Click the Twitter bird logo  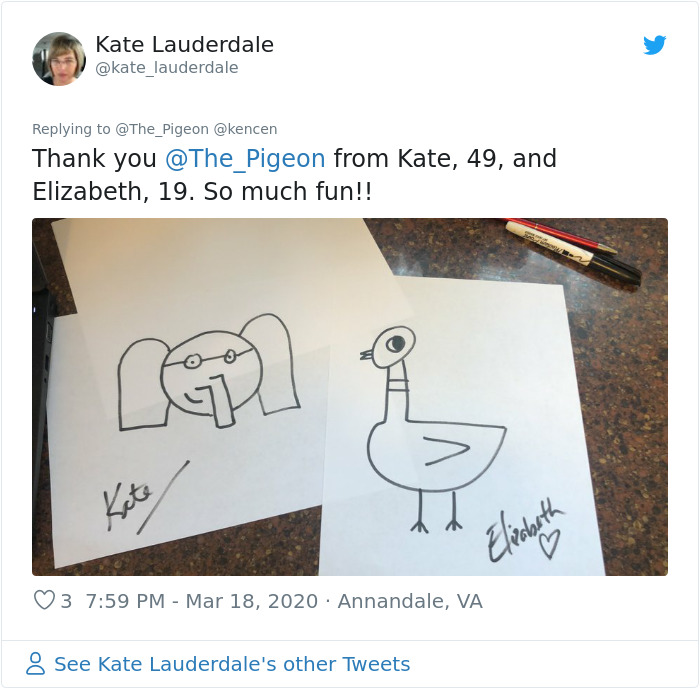click(654, 45)
